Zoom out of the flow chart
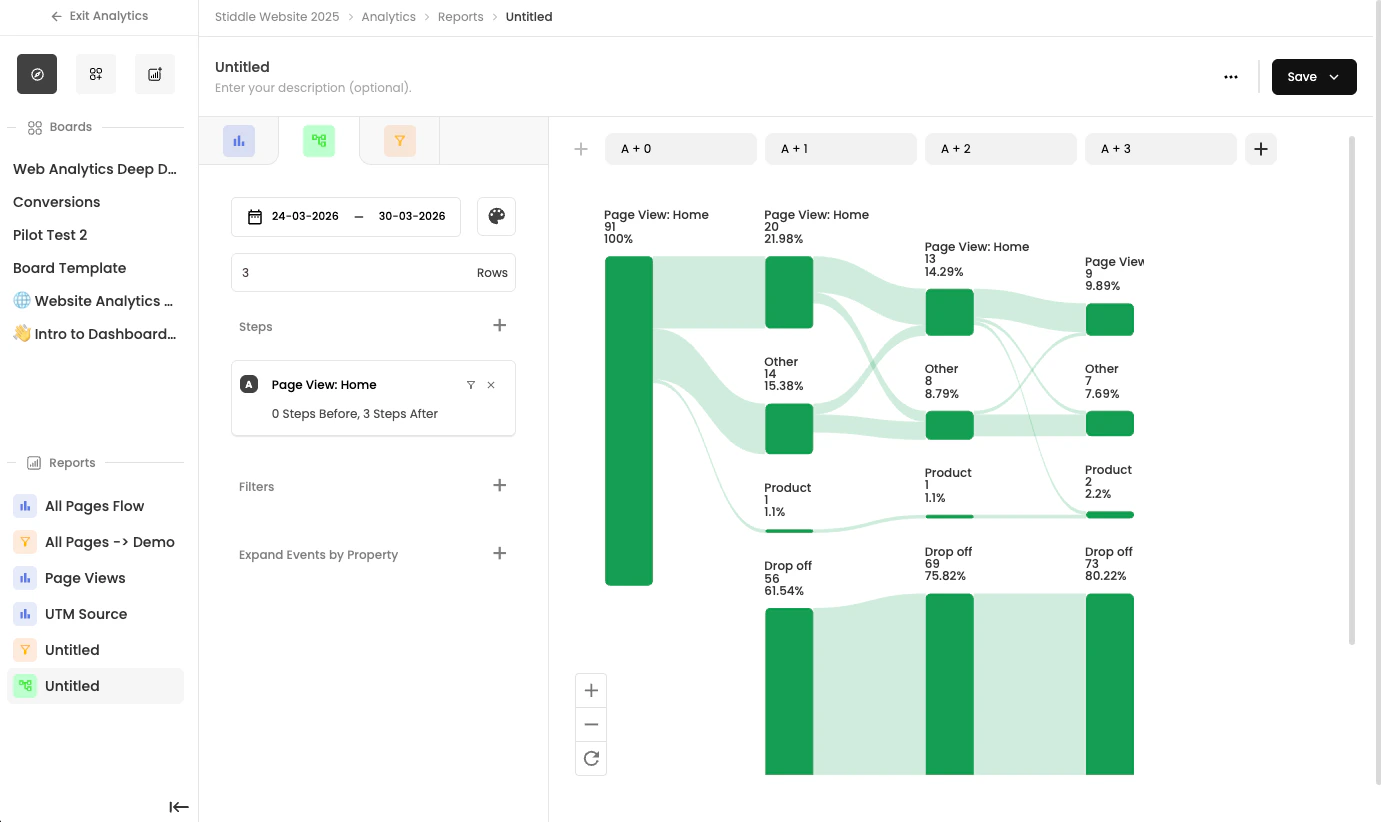The image size is (1381, 822). [591, 724]
